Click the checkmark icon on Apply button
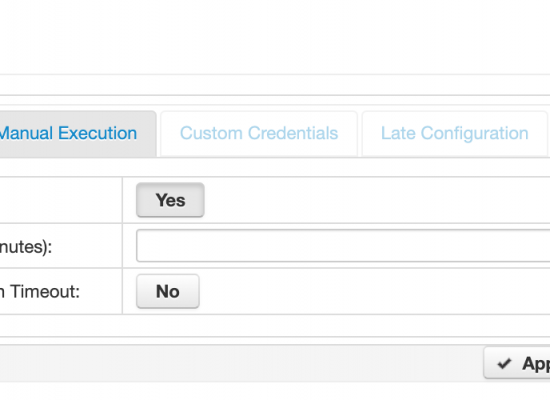Viewport: 550px width, 400px height. pos(504,364)
